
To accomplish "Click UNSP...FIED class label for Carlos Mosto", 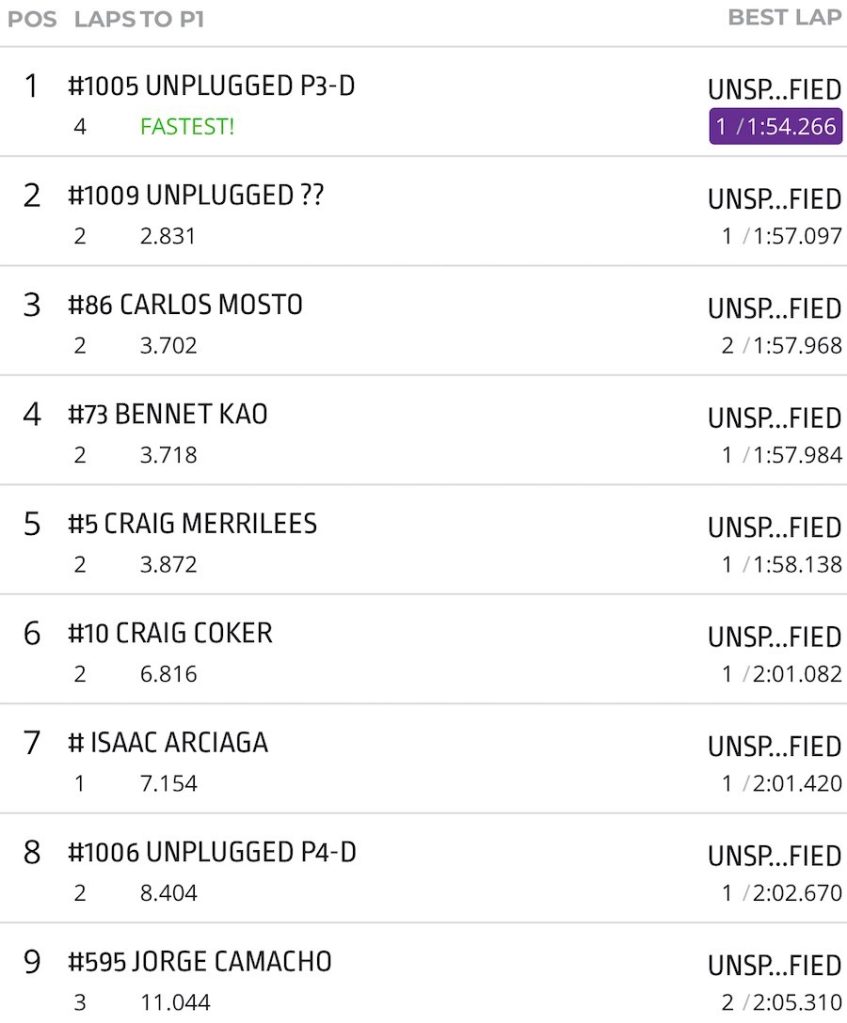I will (774, 309).
